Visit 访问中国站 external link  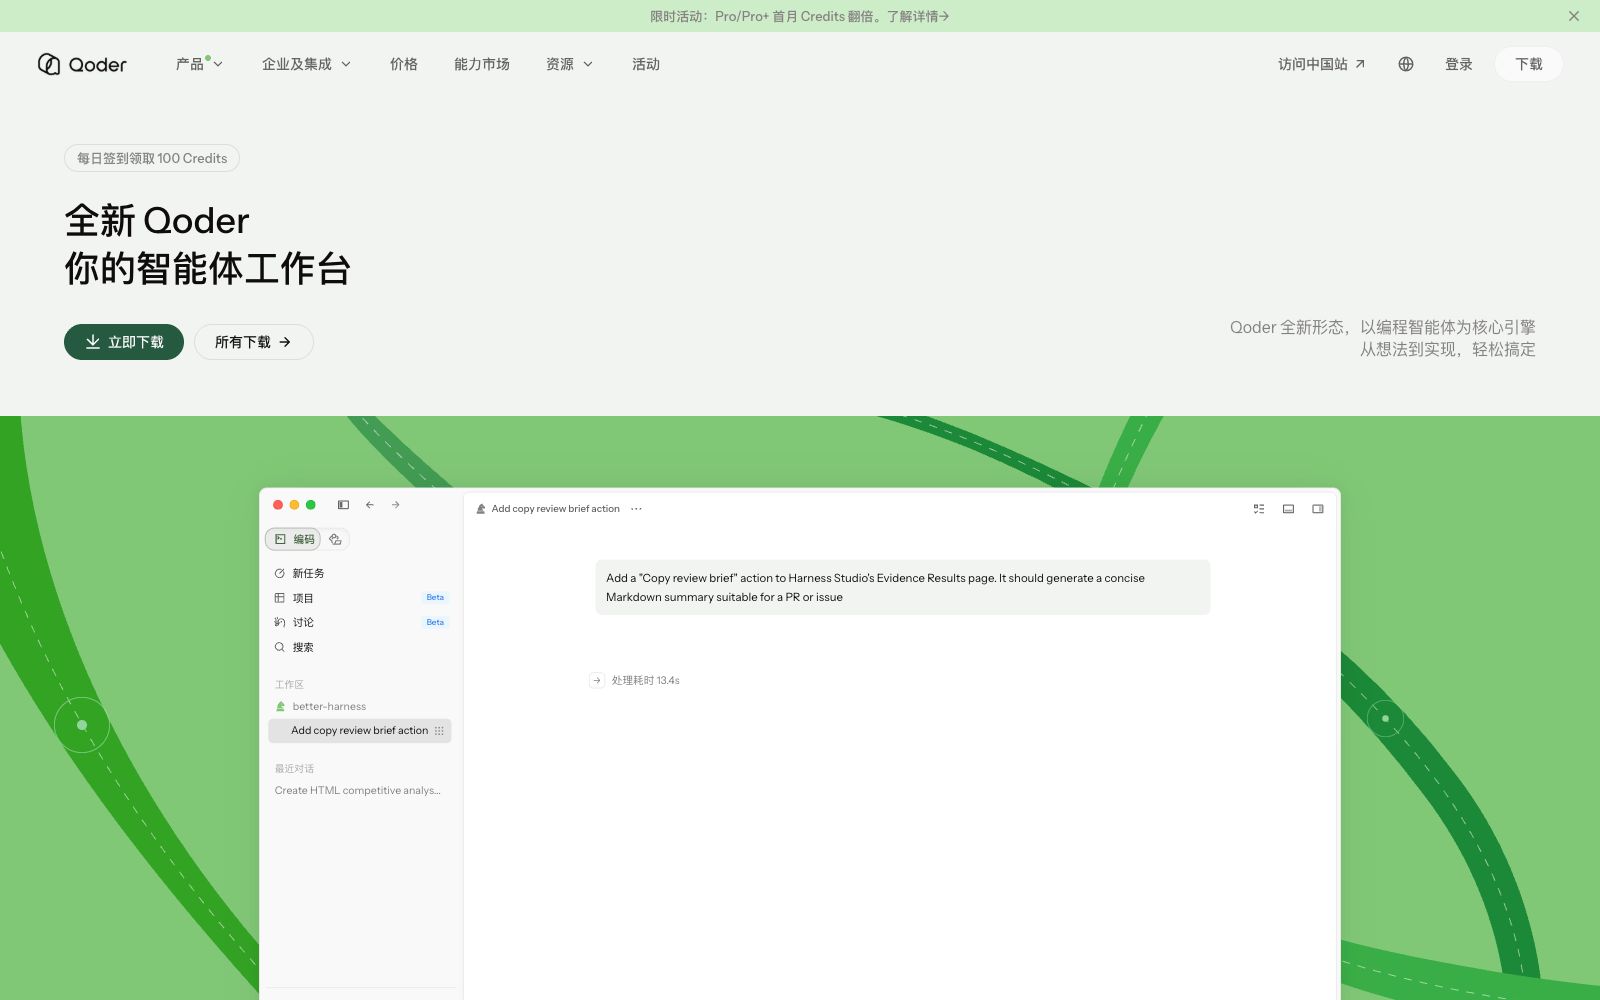tap(1322, 64)
